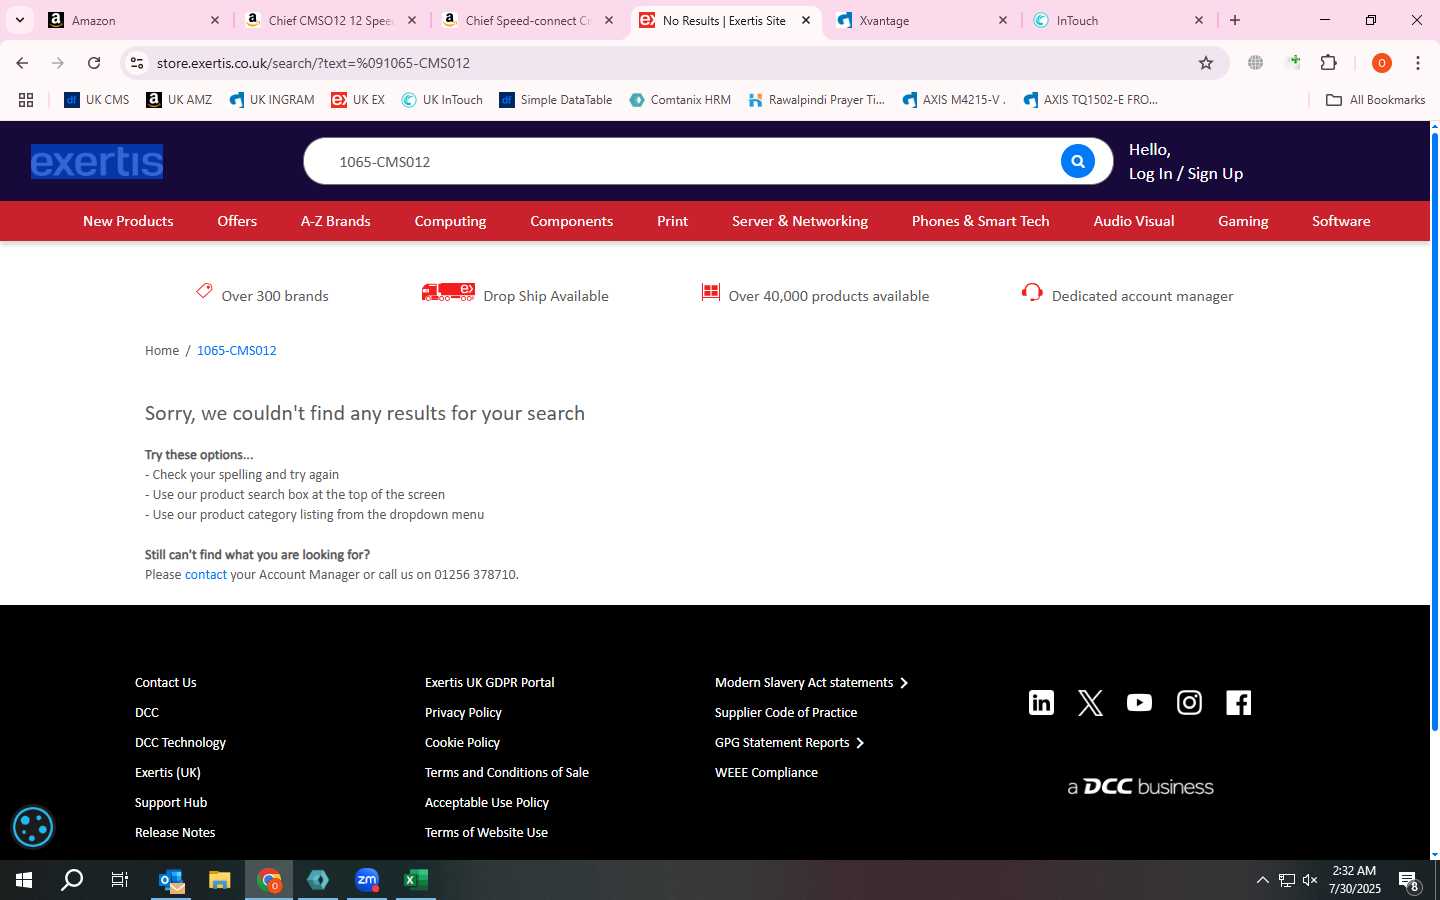Open Privacy Policy footer link
Image resolution: width=1440 pixels, height=900 pixels.
(x=463, y=713)
